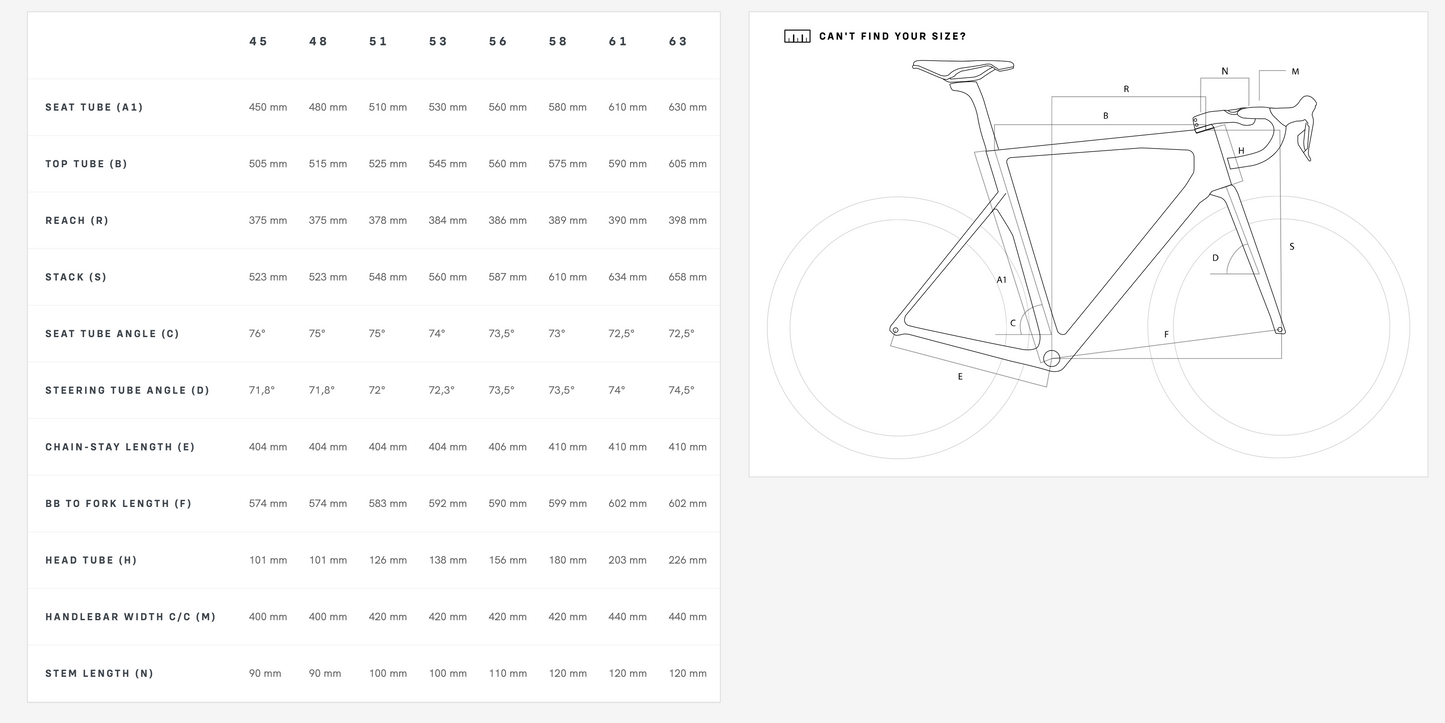Click the bottom bracket circle on the diagram
Screen dimensions: 1445x723
(1051, 358)
